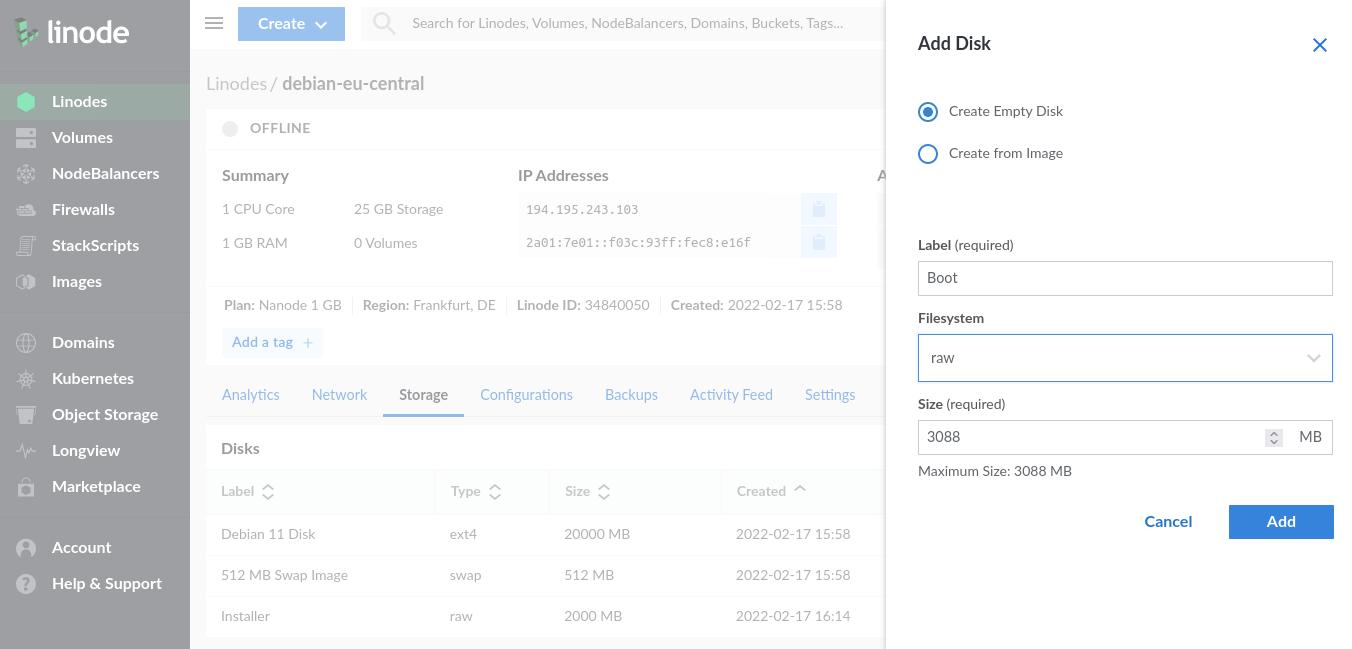Image resolution: width=1352 pixels, height=649 pixels.
Task: Cancel the Add Disk form
Action: click(x=1168, y=522)
